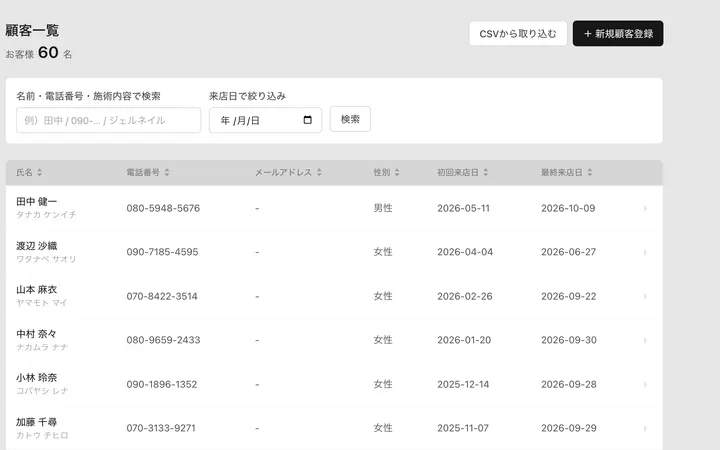Select customer name 田中 健一
The width and height of the screenshot is (720, 450).
(x=37, y=202)
